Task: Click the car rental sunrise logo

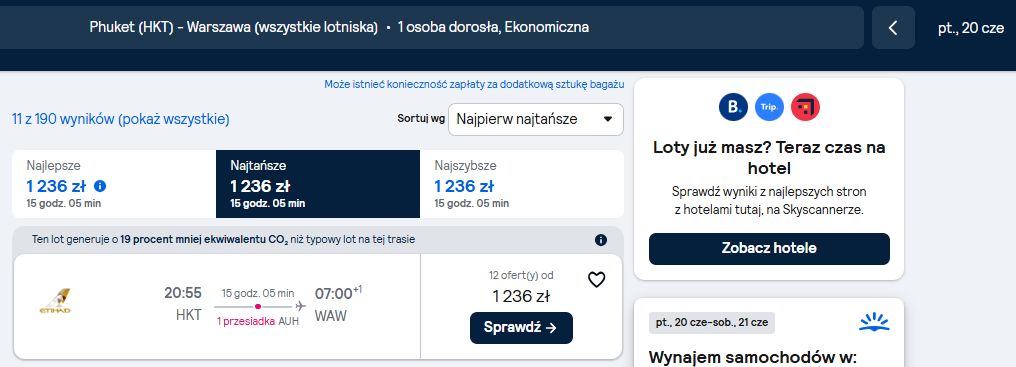Action: click(874, 322)
